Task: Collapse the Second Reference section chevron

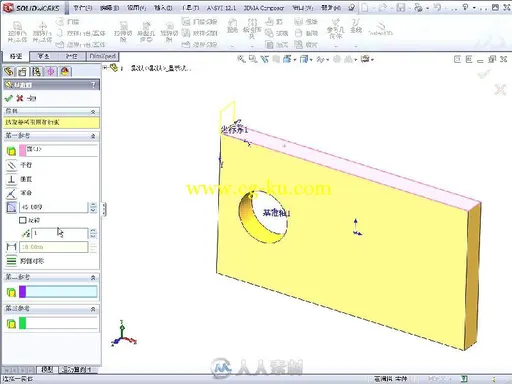Action: click(x=93, y=277)
